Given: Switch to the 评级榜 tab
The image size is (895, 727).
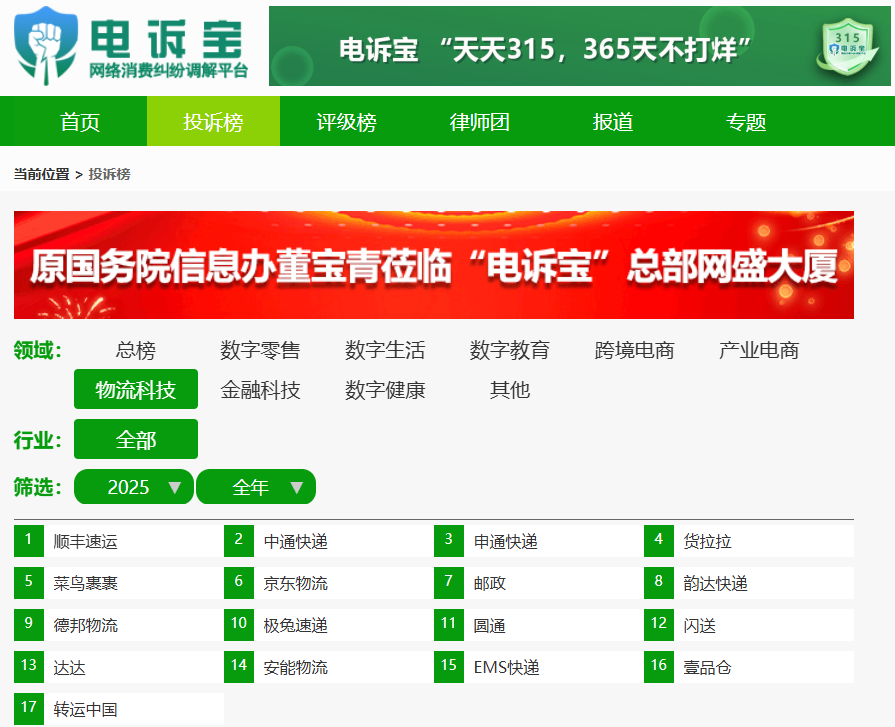Looking at the screenshot, I should (x=346, y=122).
